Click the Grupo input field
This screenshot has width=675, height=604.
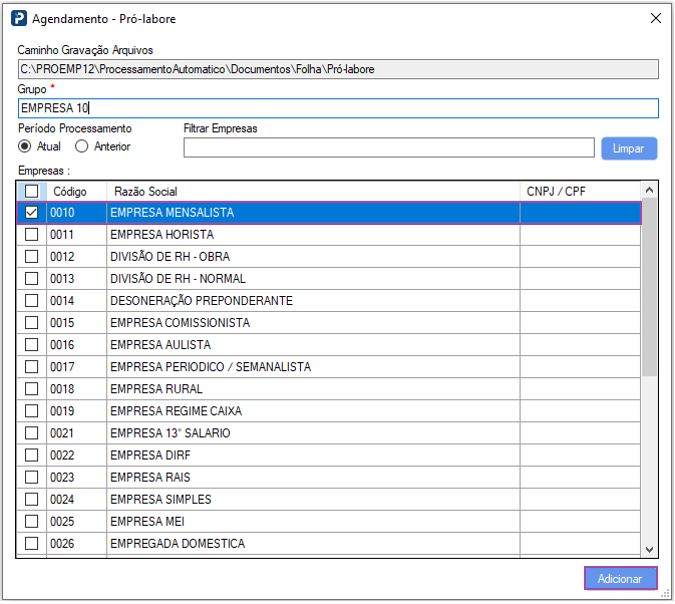coord(338,108)
